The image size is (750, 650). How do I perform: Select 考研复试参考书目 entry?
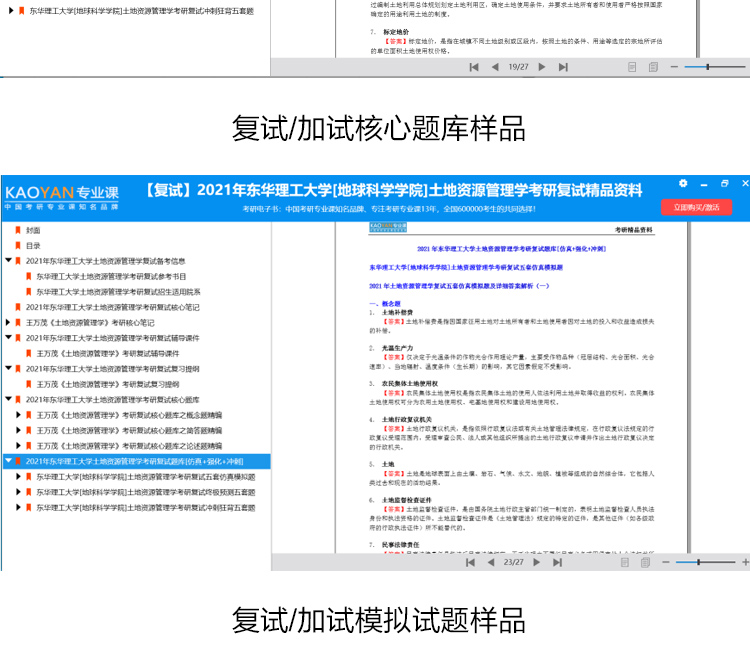tap(111, 276)
